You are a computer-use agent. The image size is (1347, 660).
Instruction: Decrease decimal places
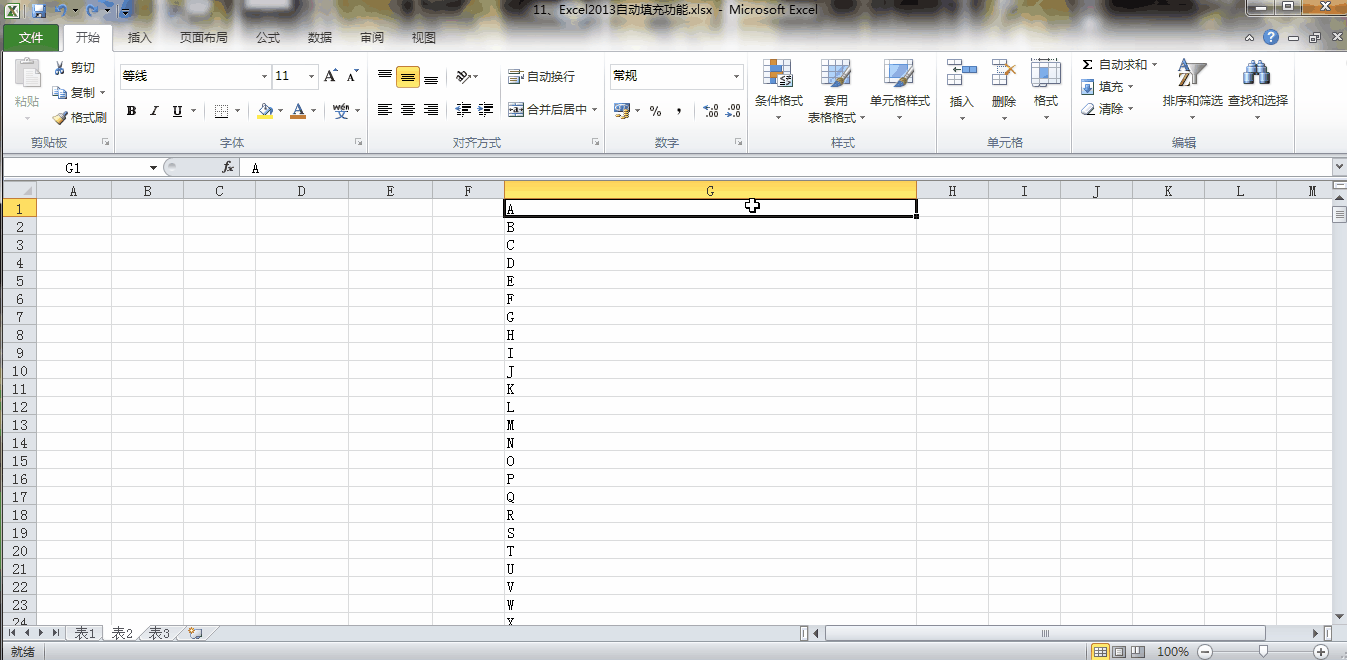[x=734, y=111]
